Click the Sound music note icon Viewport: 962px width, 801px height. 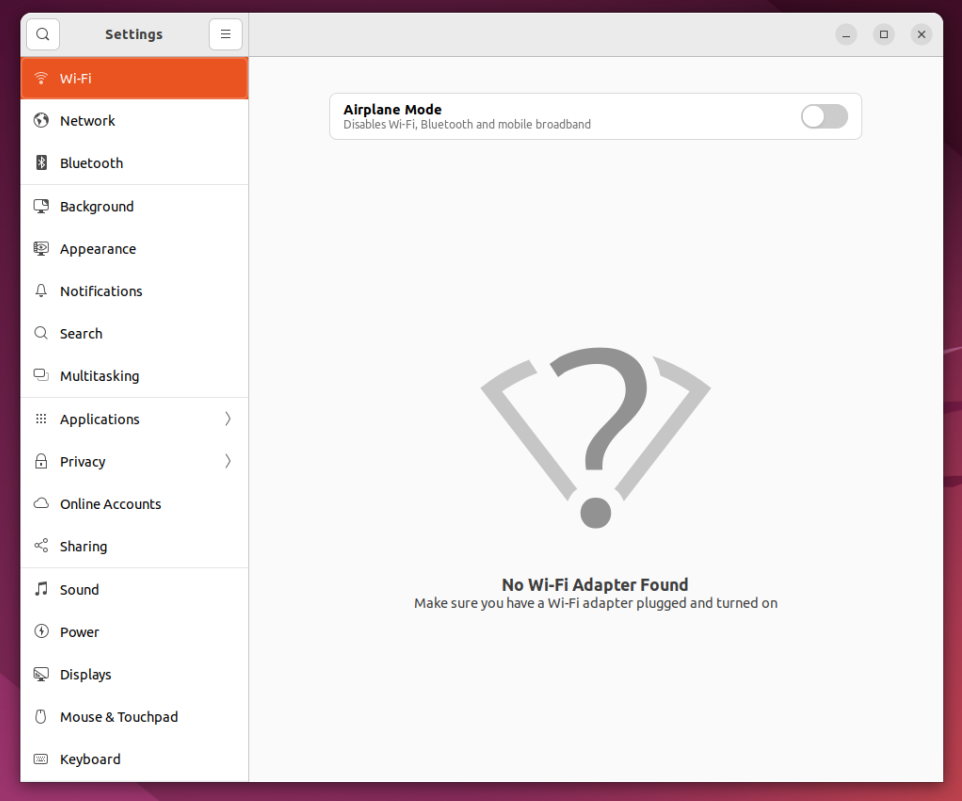(41, 589)
